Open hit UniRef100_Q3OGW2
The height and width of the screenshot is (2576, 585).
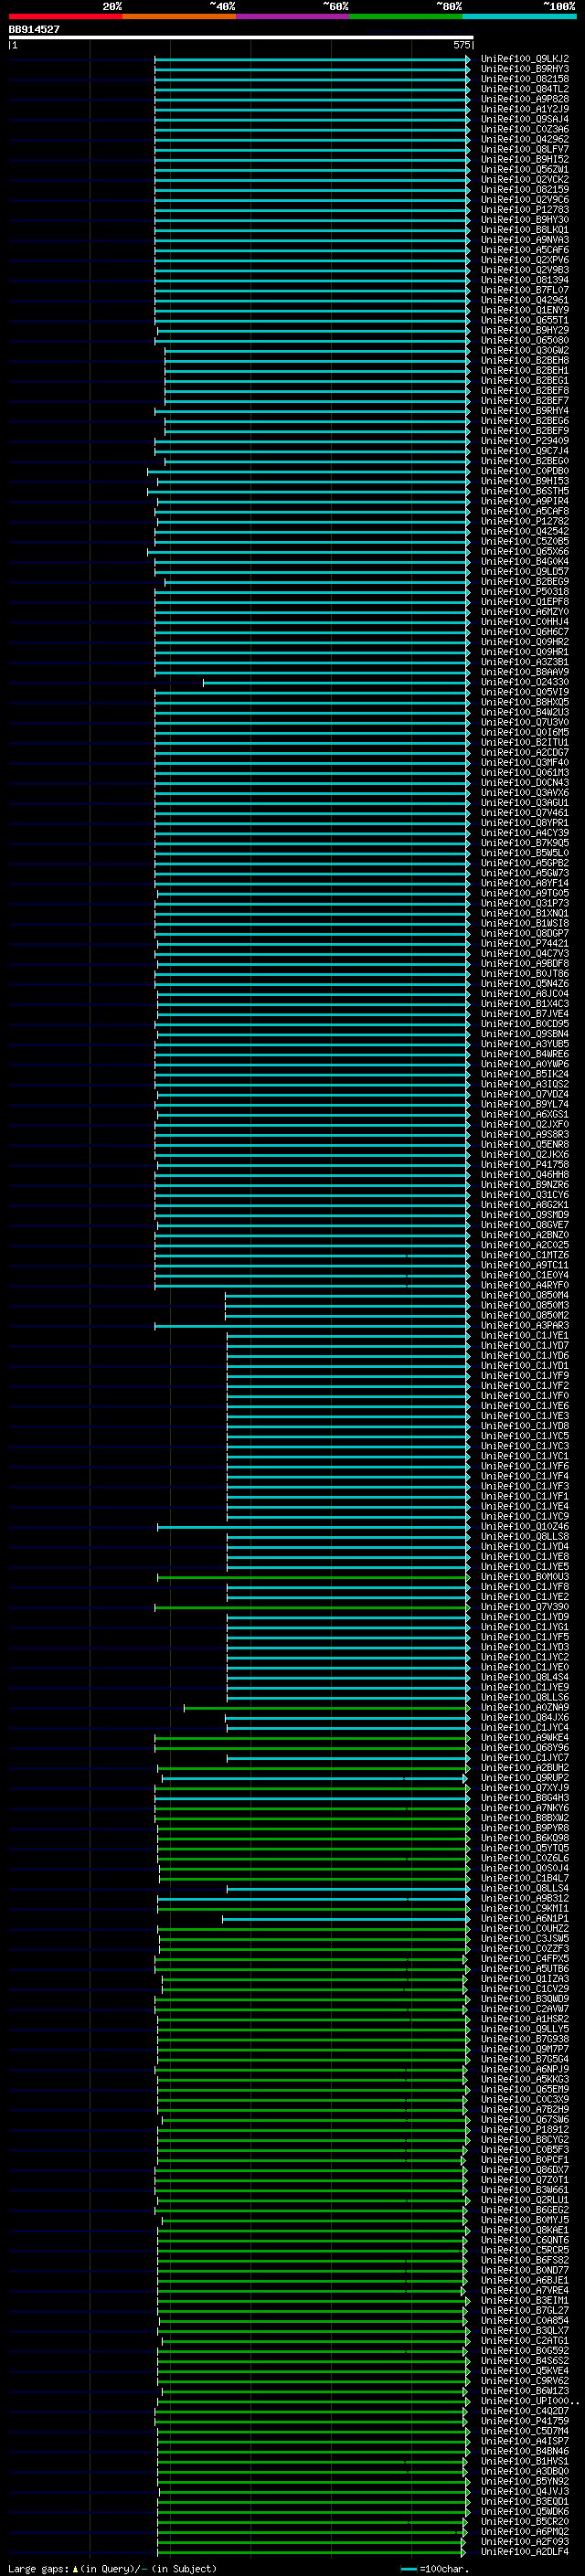click(x=525, y=350)
